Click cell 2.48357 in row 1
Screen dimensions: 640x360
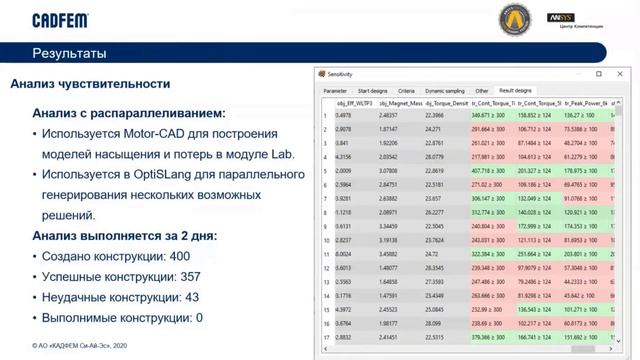pyautogui.click(x=400, y=116)
